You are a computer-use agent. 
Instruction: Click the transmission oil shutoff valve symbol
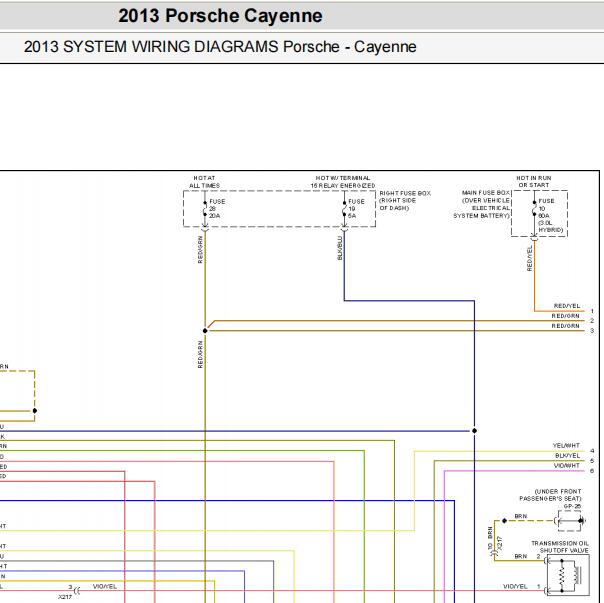(x=568, y=574)
